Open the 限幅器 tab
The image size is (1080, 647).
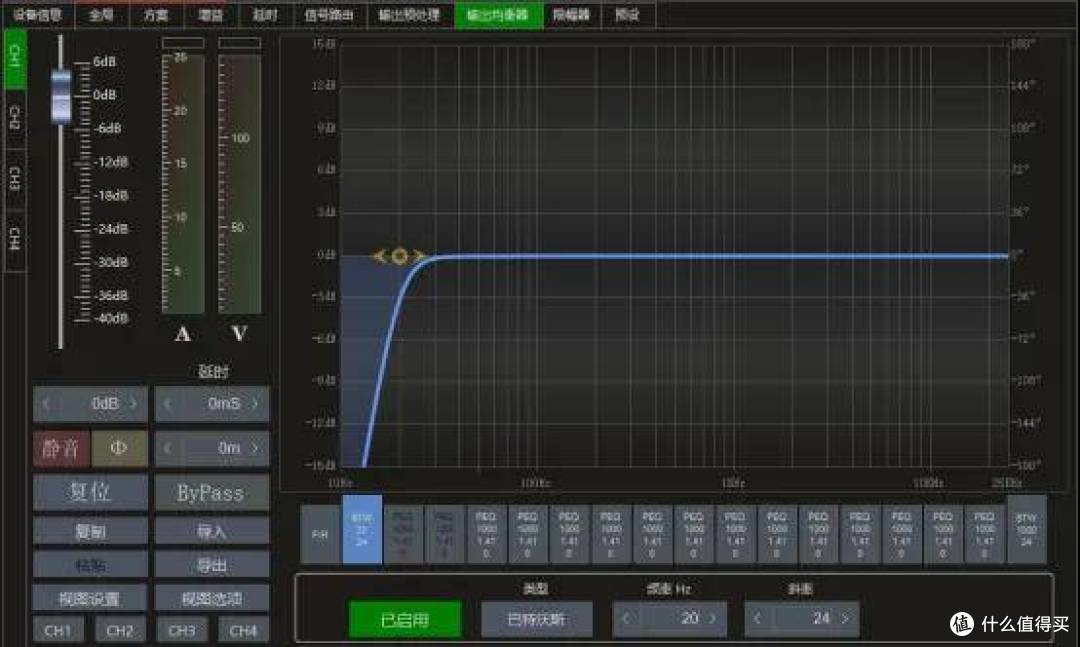(x=572, y=14)
